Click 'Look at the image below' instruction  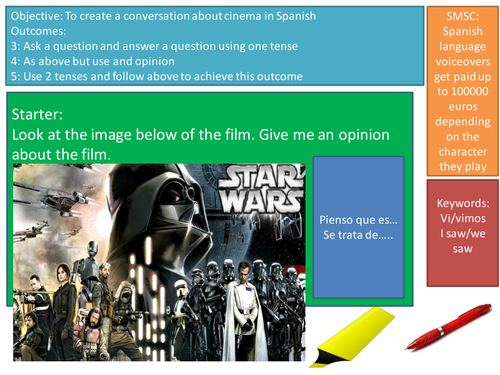pyautogui.click(x=201, y=144)
